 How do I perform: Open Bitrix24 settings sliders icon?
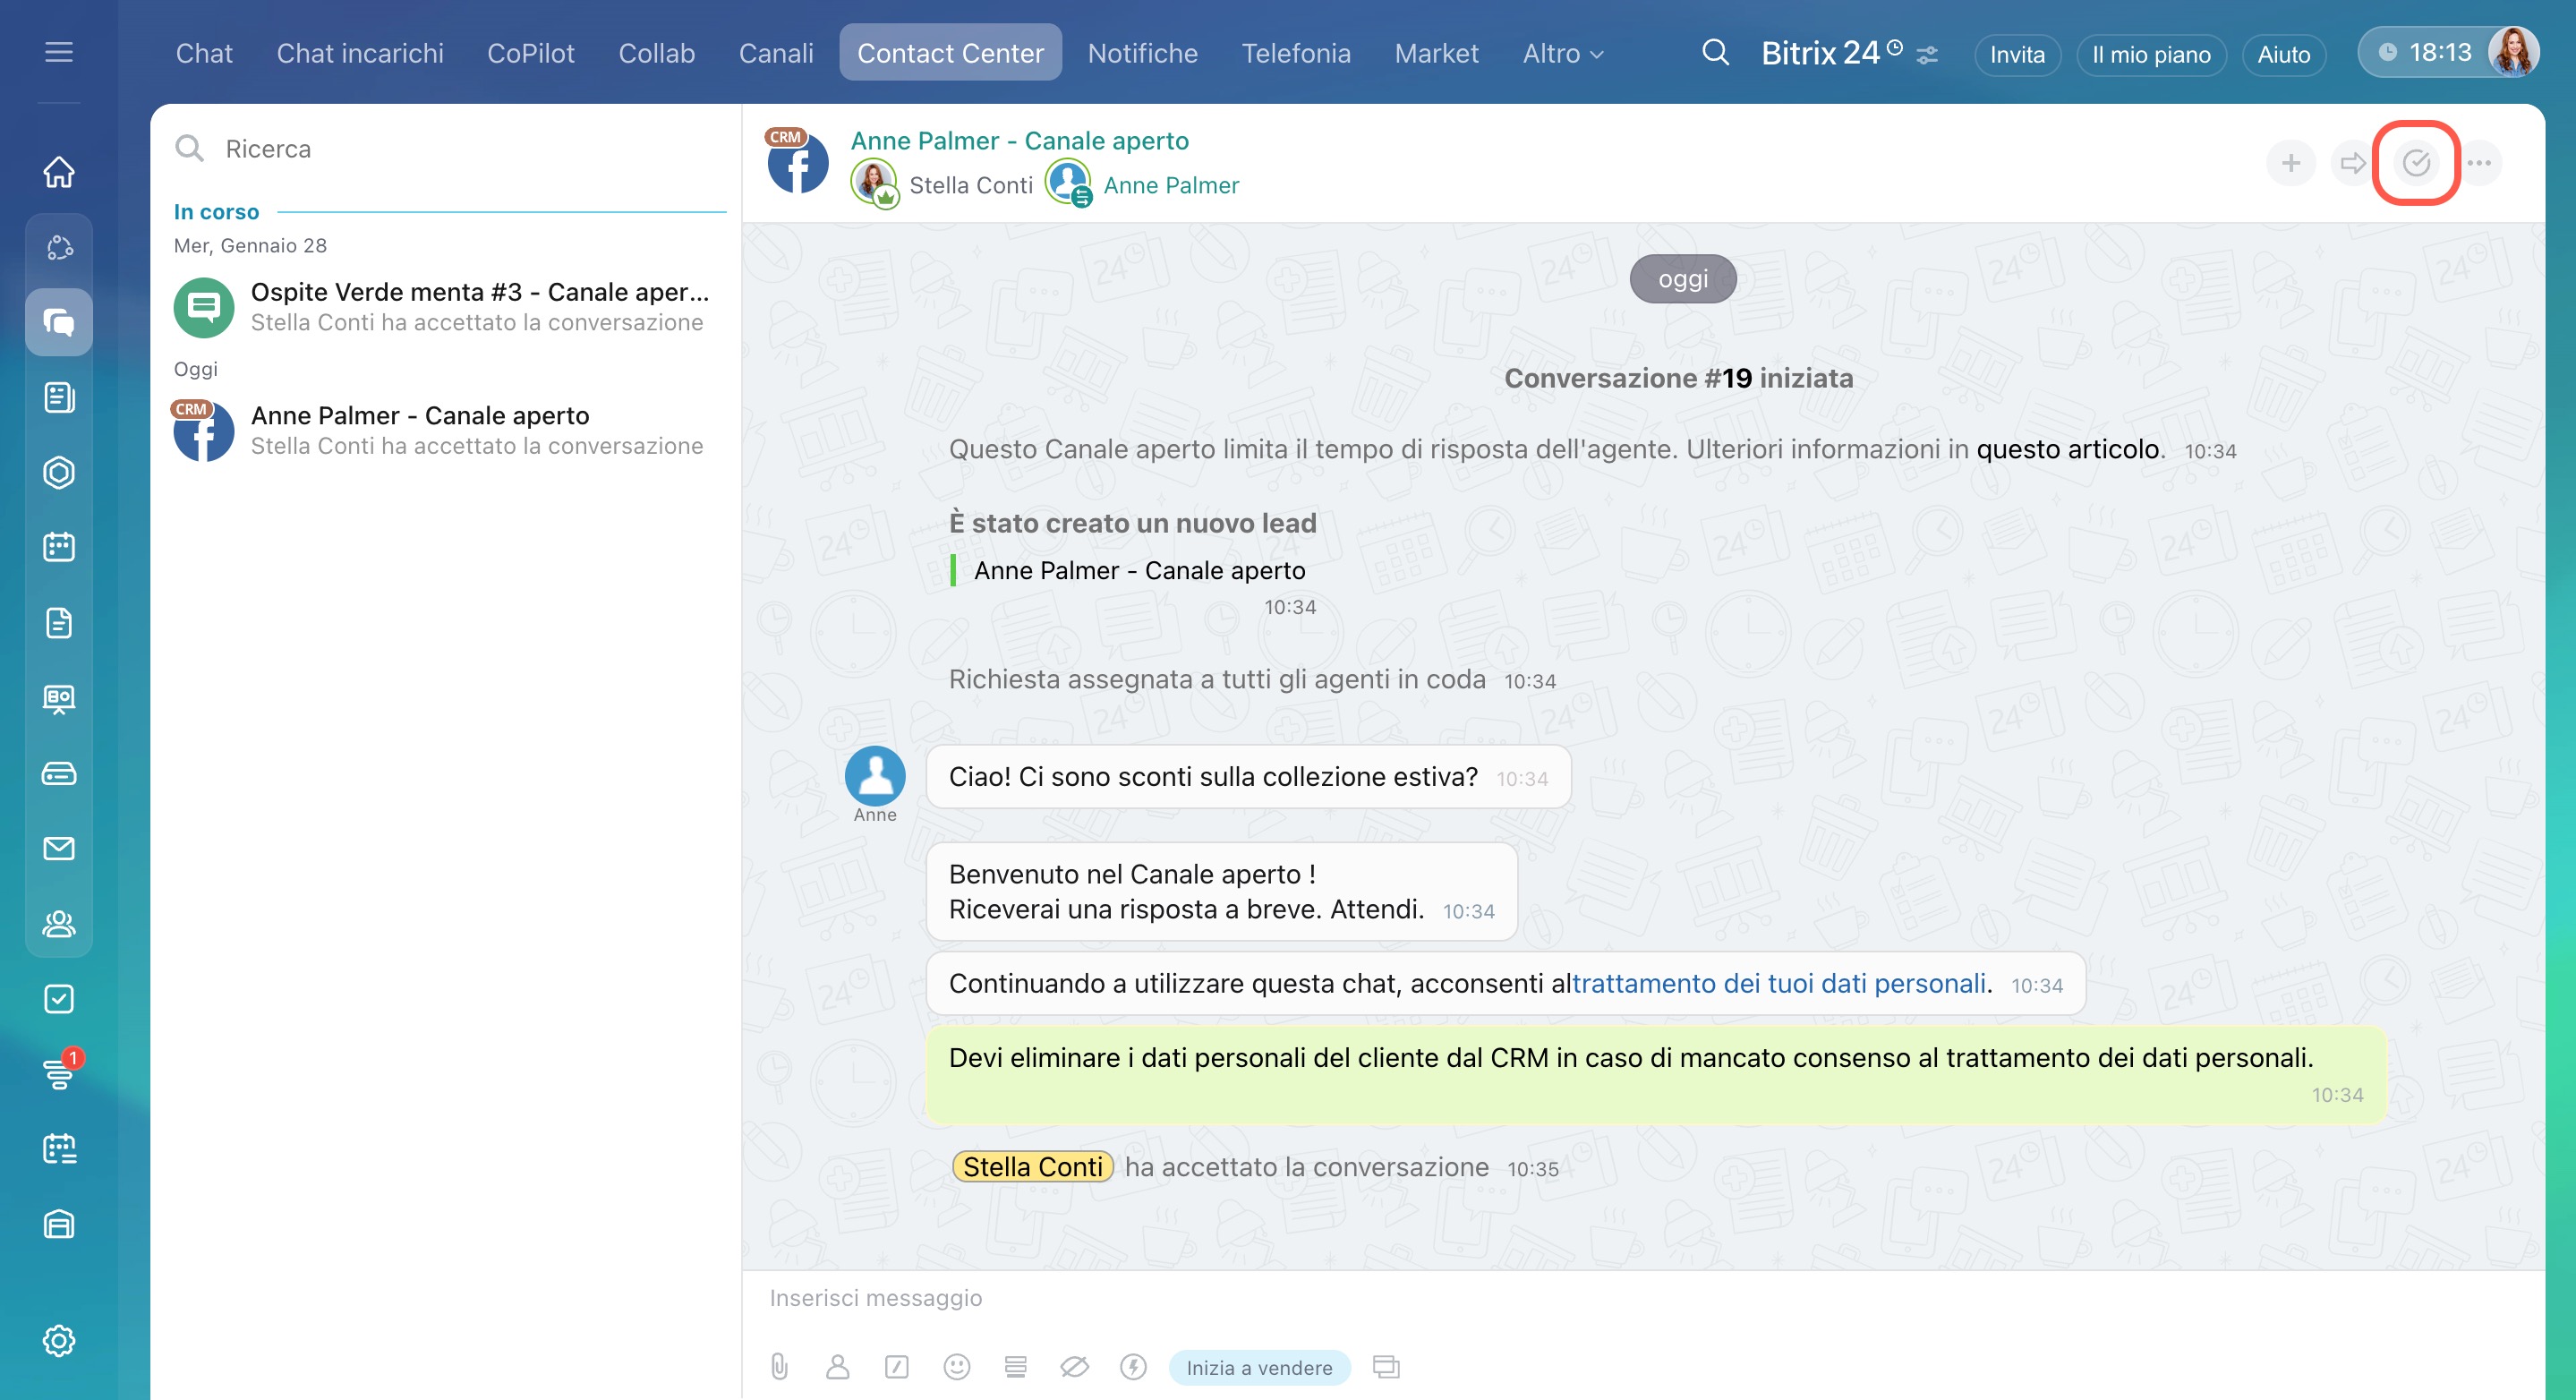[1927, 55]
